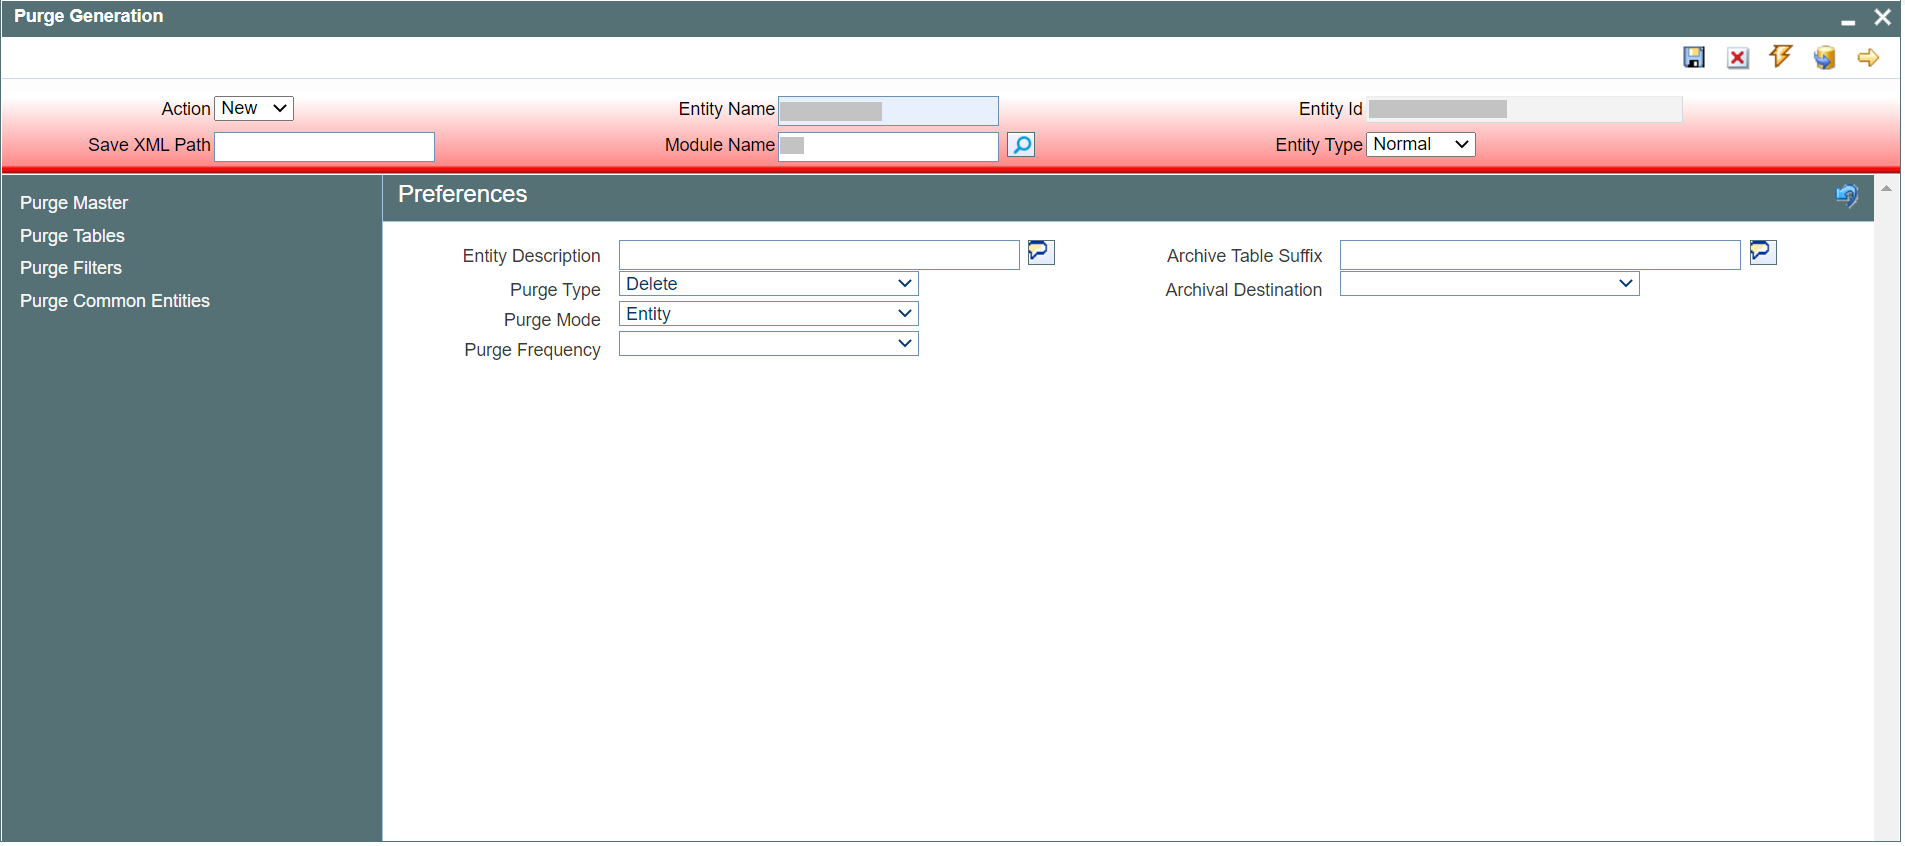Open the Purge Type dropdown showing Delete
The image size is (1905, 846).
click(x=769, y=284)
